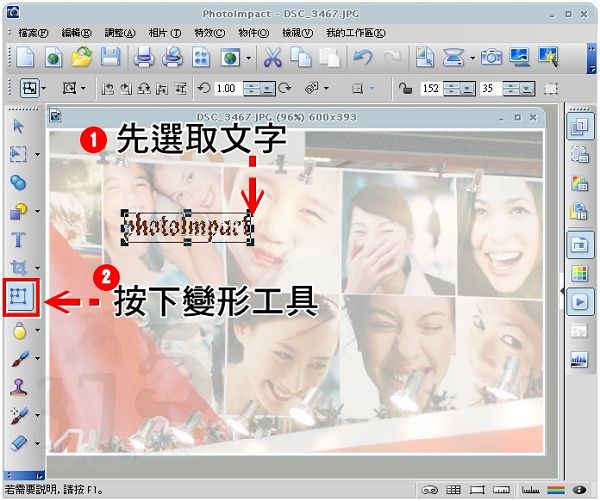Click the Print icon

click(x=144, y=57)
